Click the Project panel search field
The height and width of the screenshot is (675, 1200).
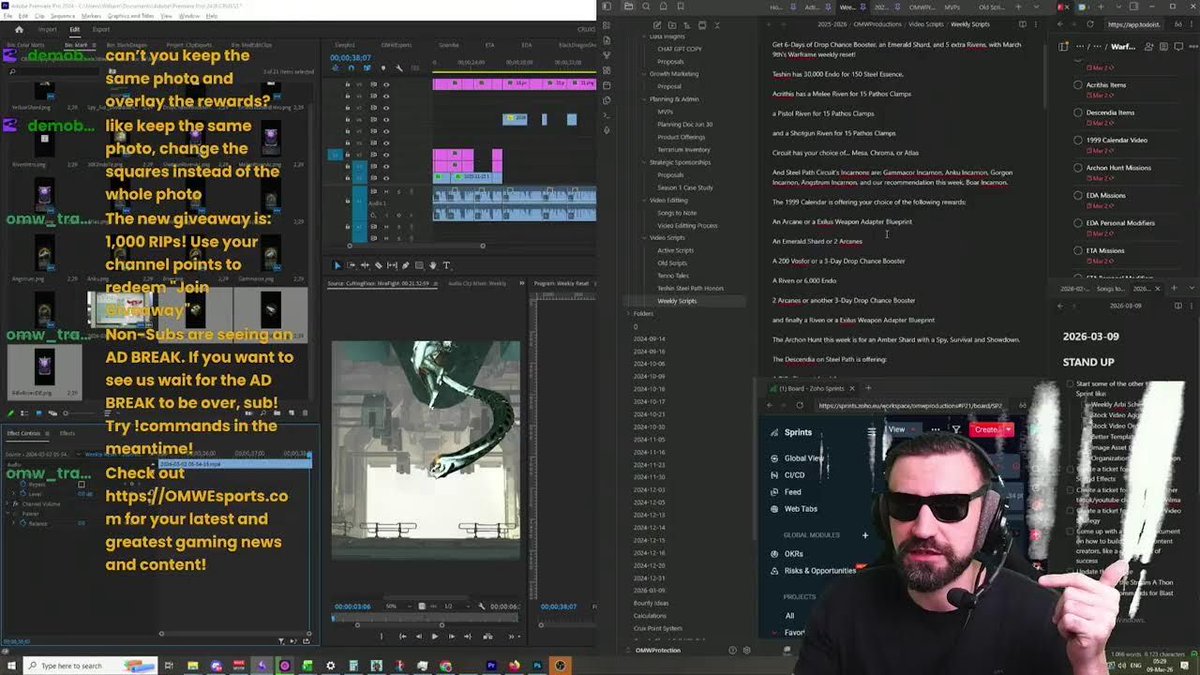(x=55, y=71)
